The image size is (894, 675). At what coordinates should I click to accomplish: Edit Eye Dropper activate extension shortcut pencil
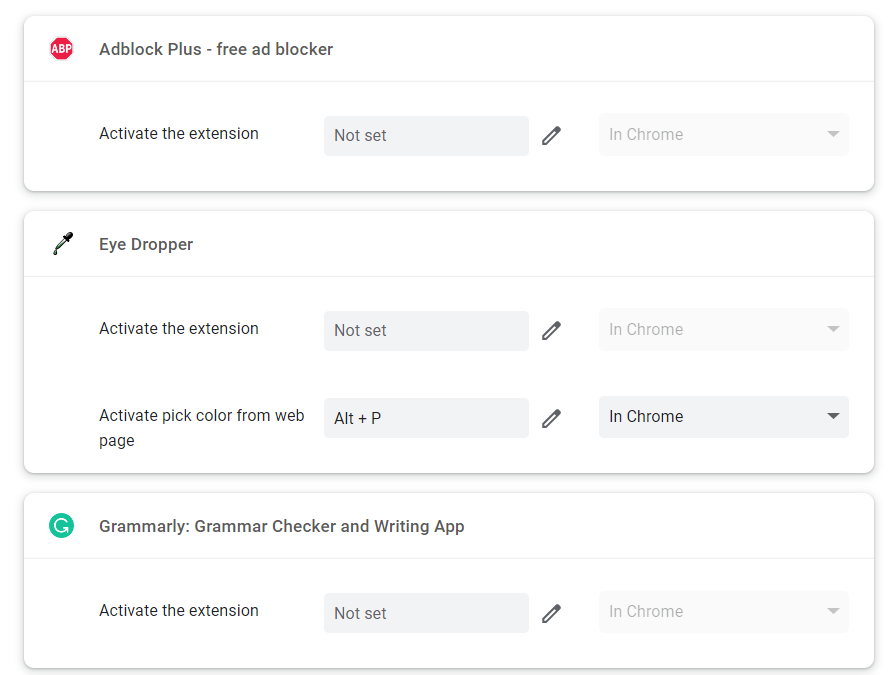pyautogui.click(x=551, y=331)
